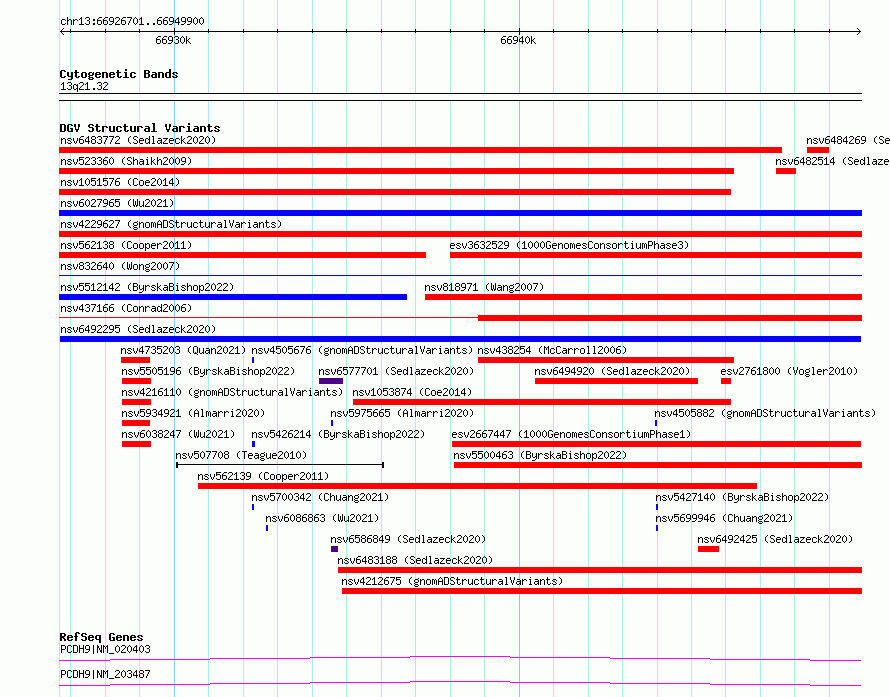Click esv3632529 (1000GenomesConsortiumPhase3) label

pos(569,245)
